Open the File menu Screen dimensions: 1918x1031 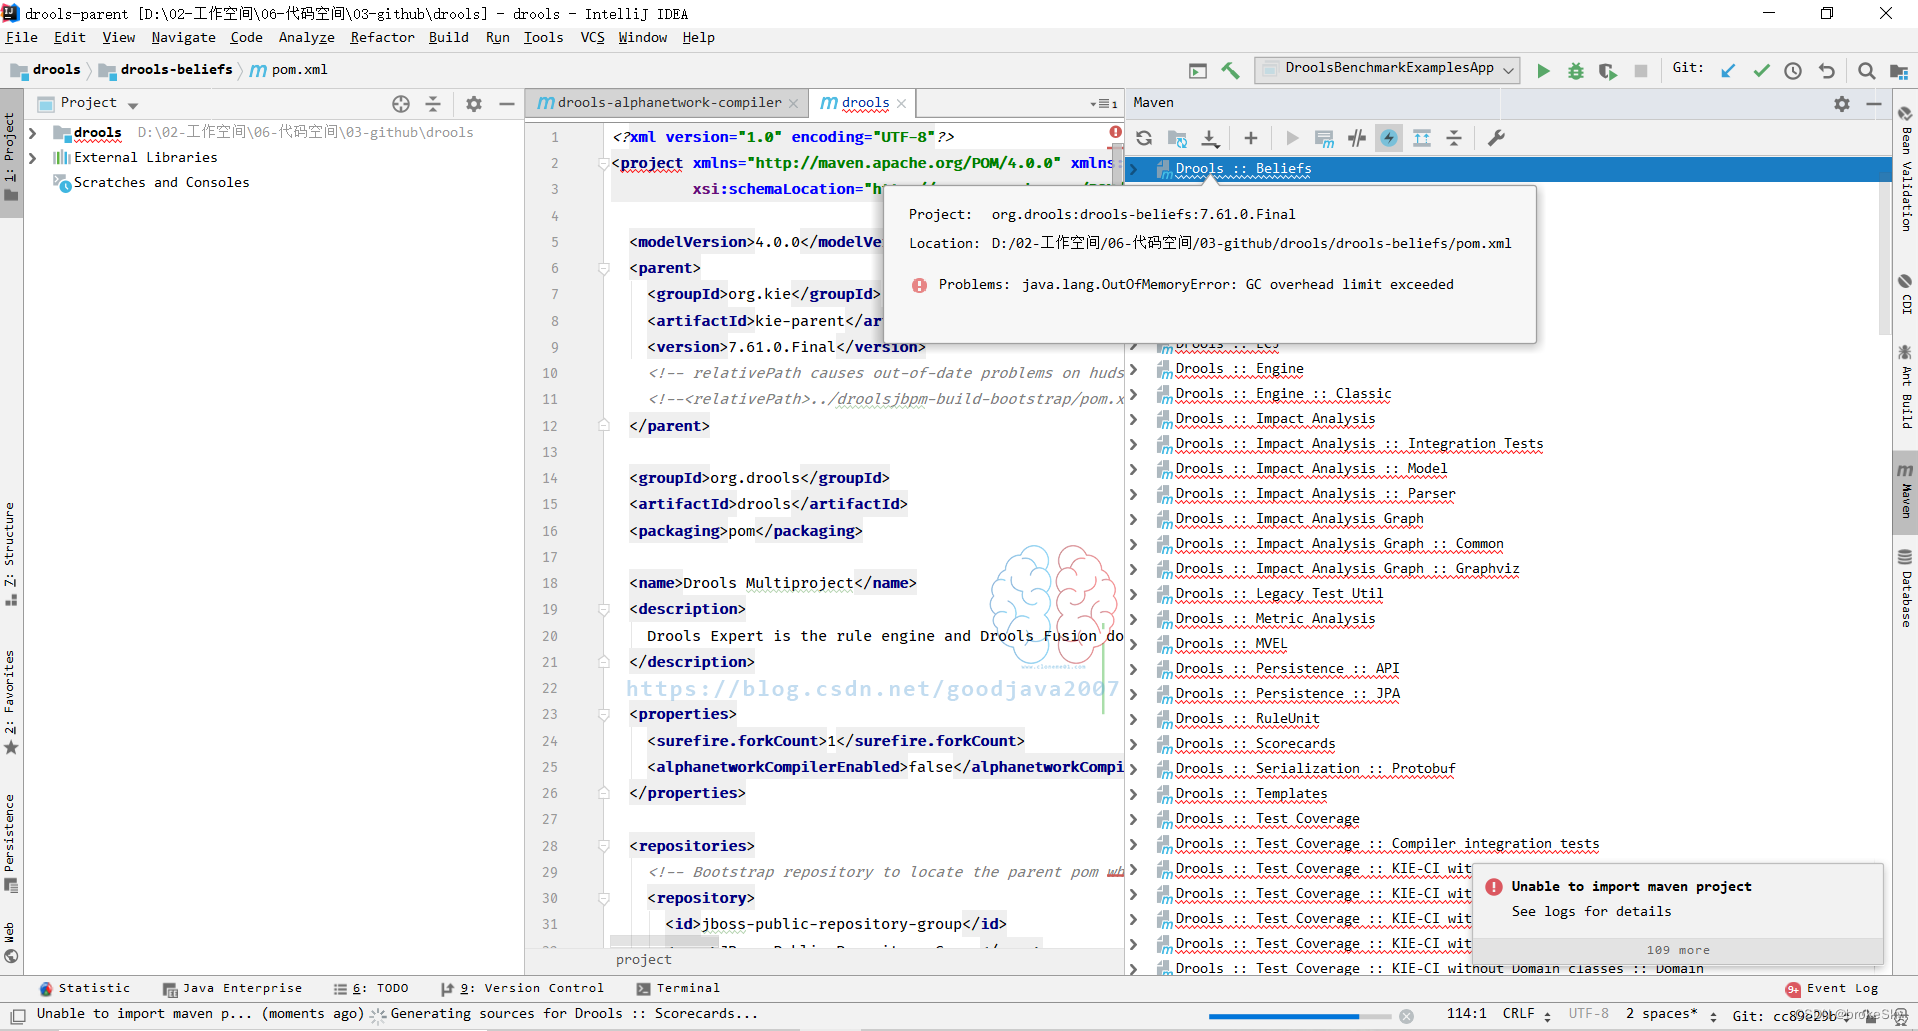tap(21, 37)
